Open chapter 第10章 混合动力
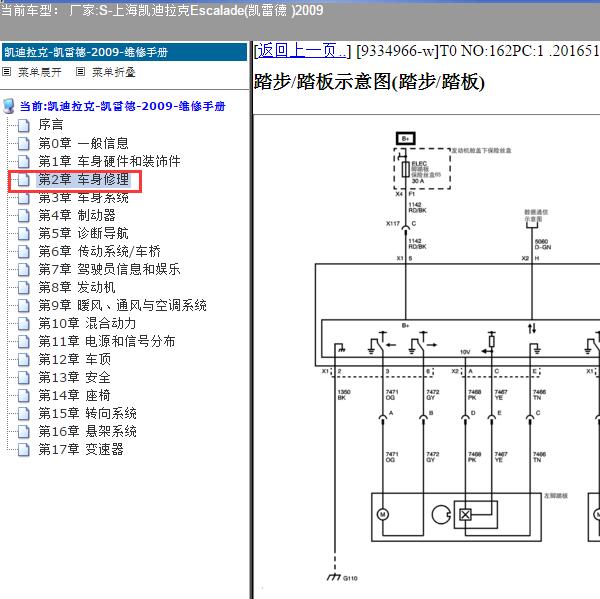The image size is (600, 599). click(x=87, y=323)
